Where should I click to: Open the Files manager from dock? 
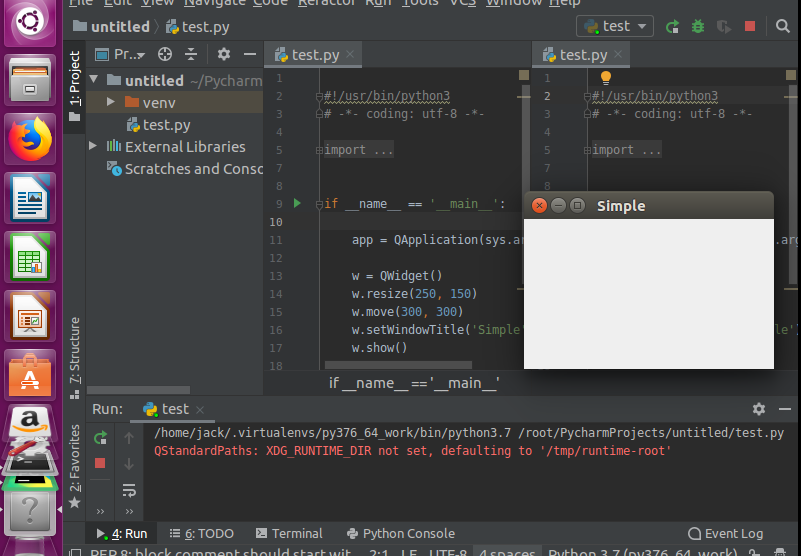[x=30, y=80]
